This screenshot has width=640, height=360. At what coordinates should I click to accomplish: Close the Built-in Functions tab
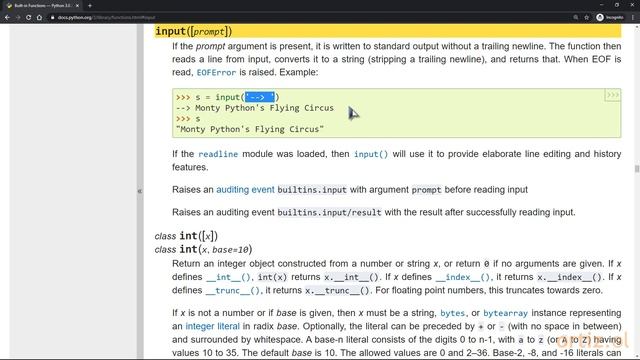(x=77, y=6)
